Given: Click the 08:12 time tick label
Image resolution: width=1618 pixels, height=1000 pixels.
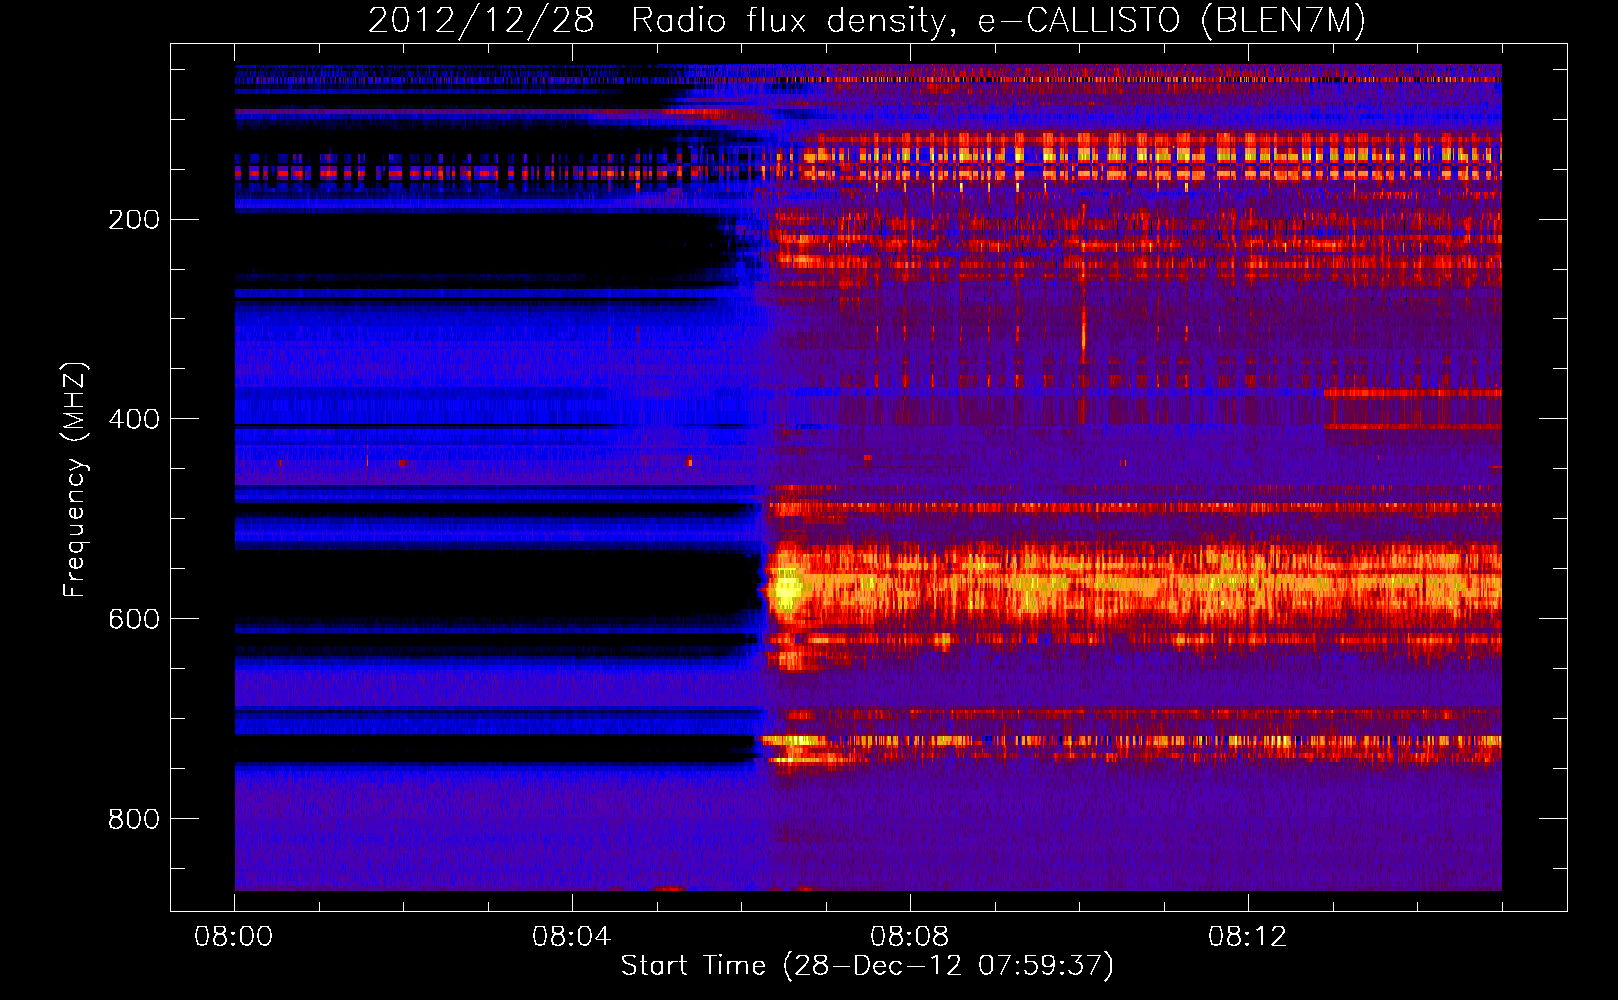Looking at the screenshot, I should [x=1248, y=937].
